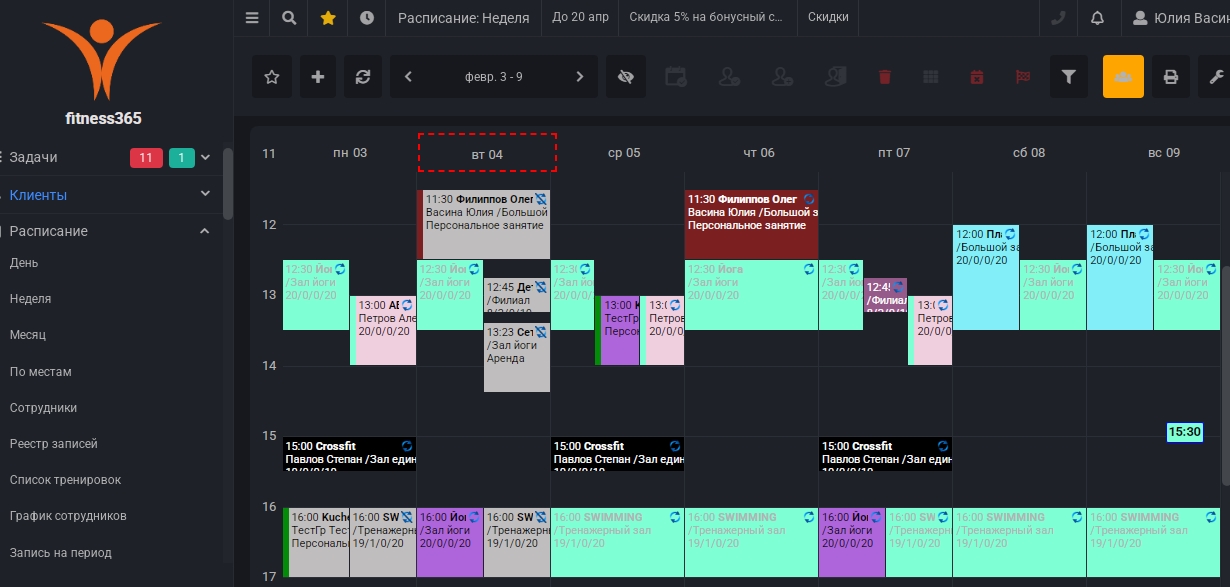Image resolution: width=1230 pixels, height=587 pixels.
Task: Go to the next week arrow
Action: pyautogui.click(x=580, y=77)
